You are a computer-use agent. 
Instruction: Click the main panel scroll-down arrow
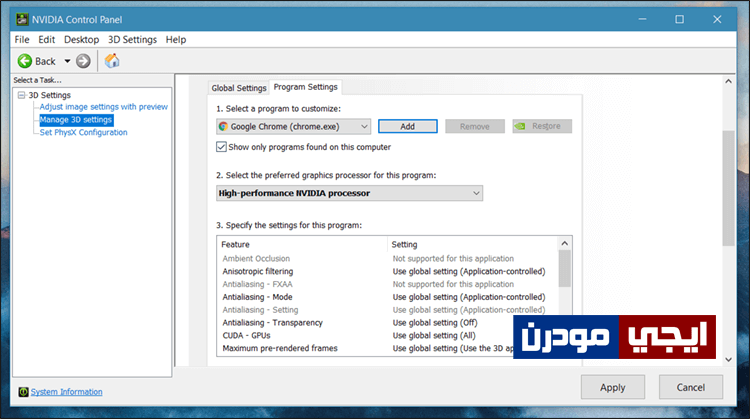(x=728, y=360)
